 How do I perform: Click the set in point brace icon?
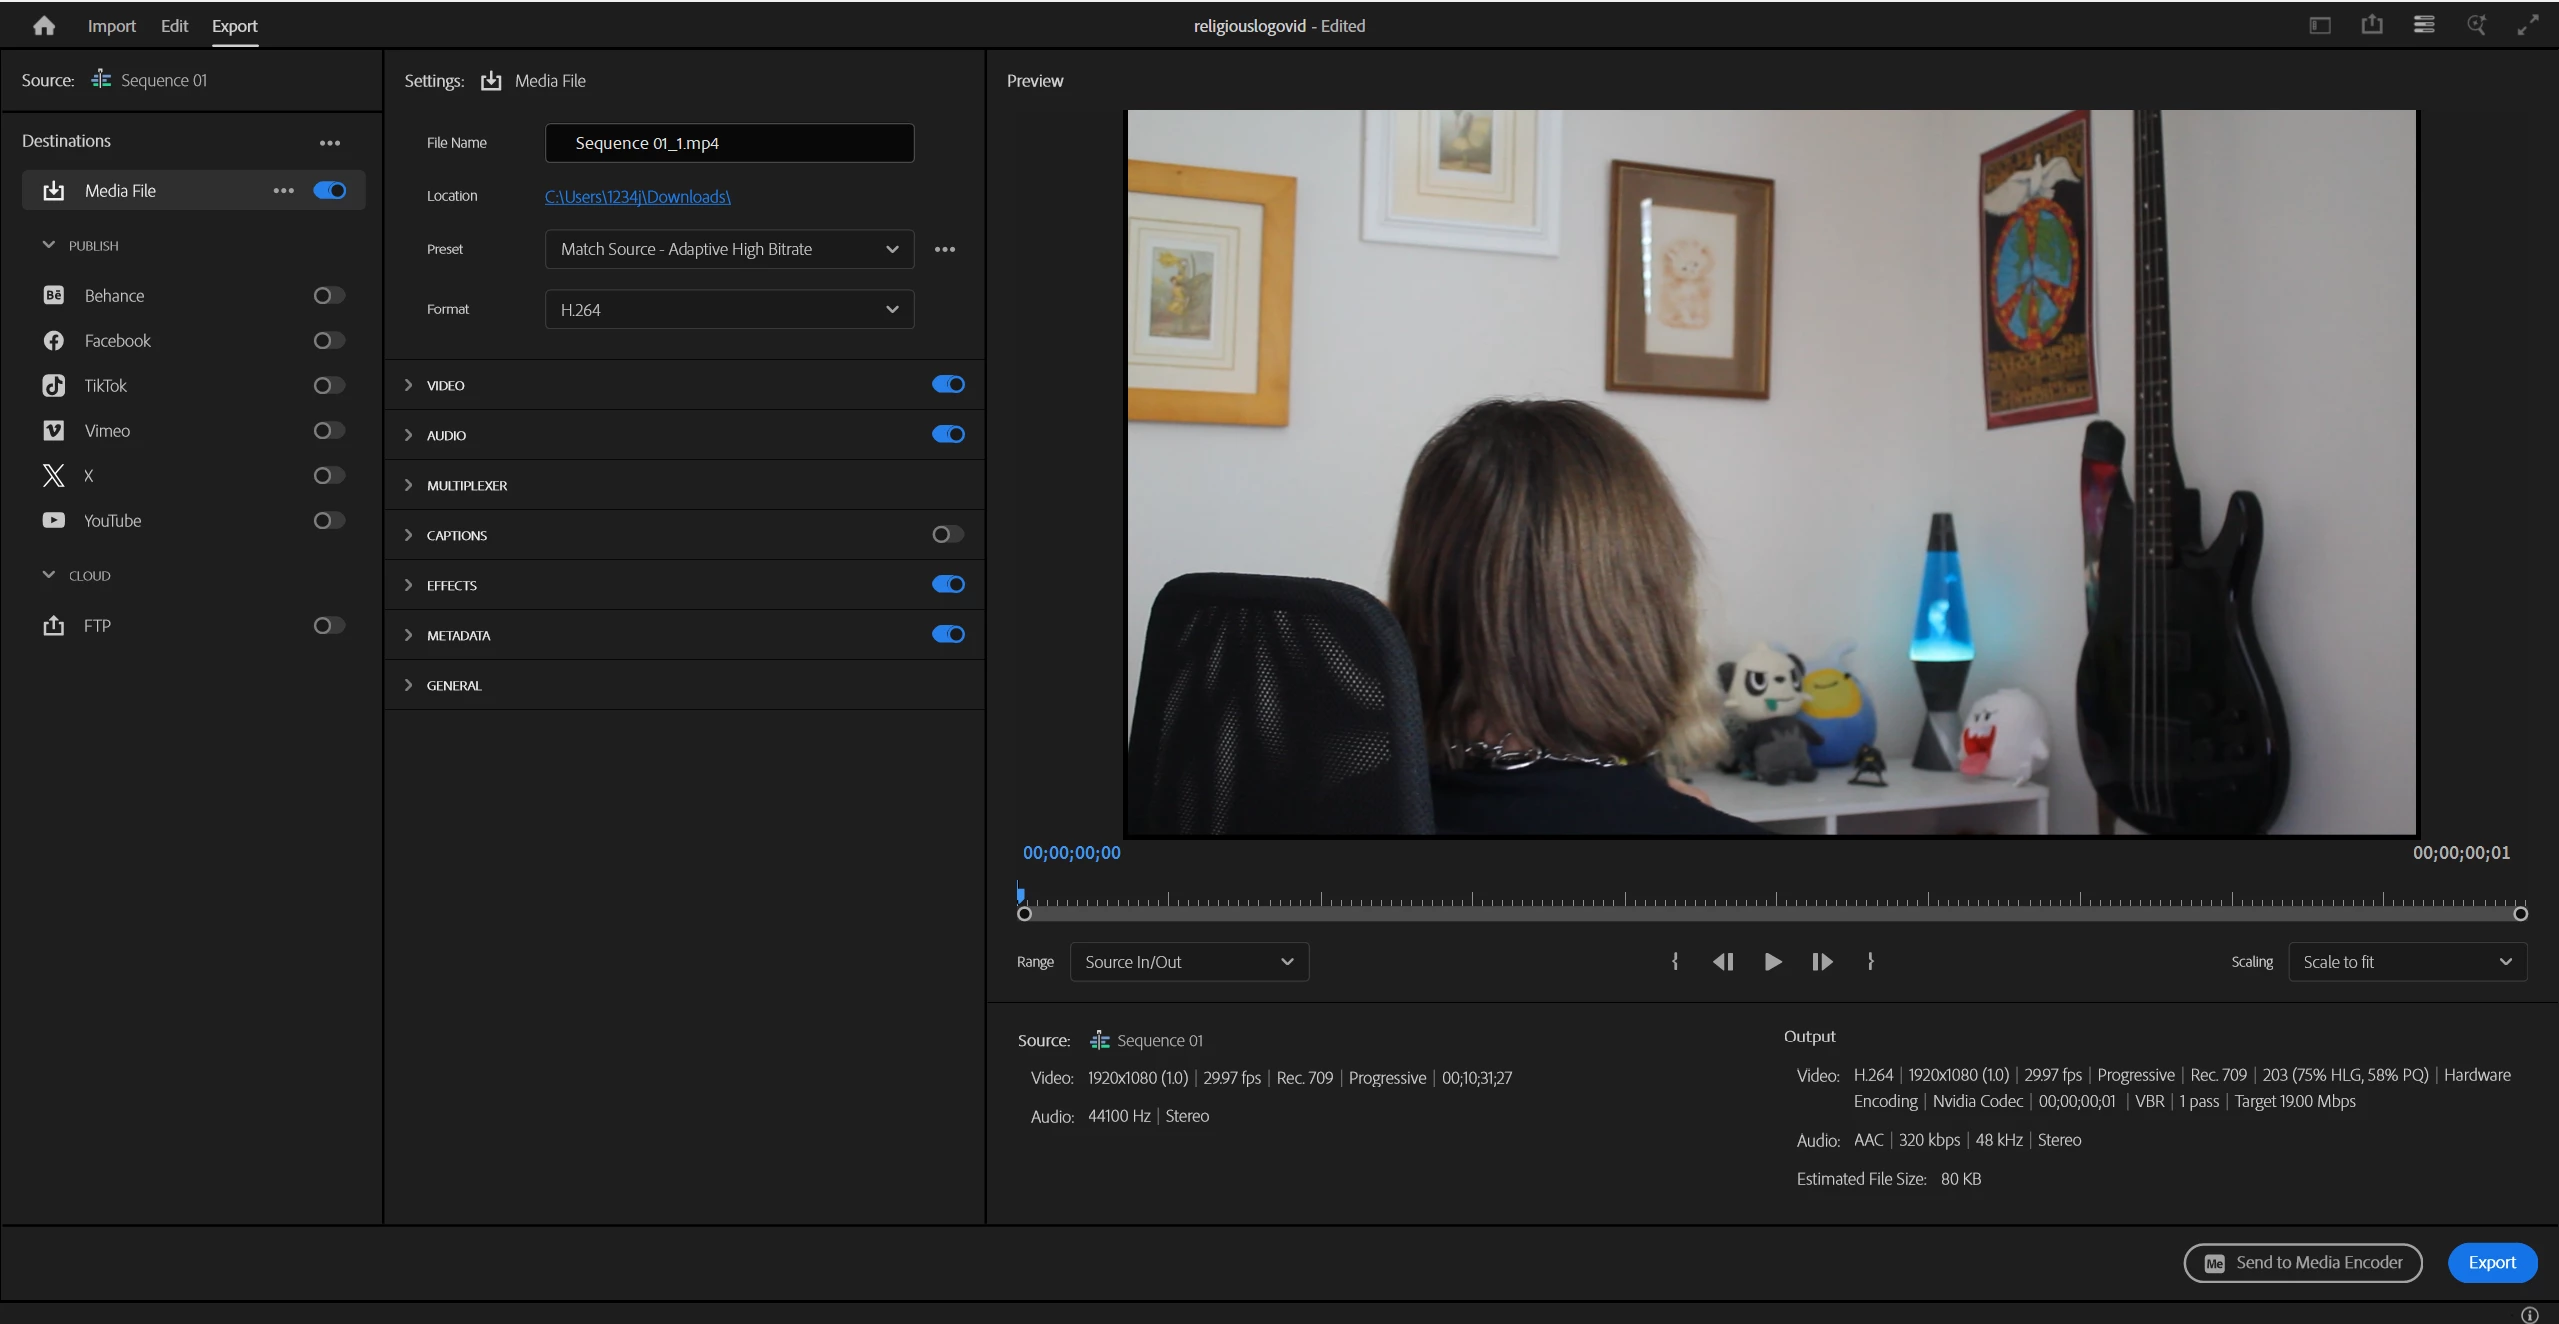[x=1675, y=961]
